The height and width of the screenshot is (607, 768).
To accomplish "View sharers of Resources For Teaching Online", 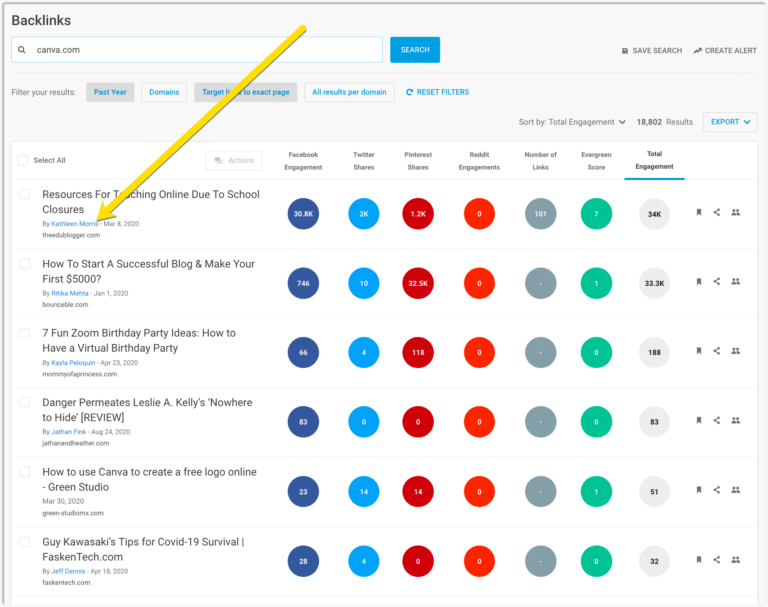I will tap(736, 212).
